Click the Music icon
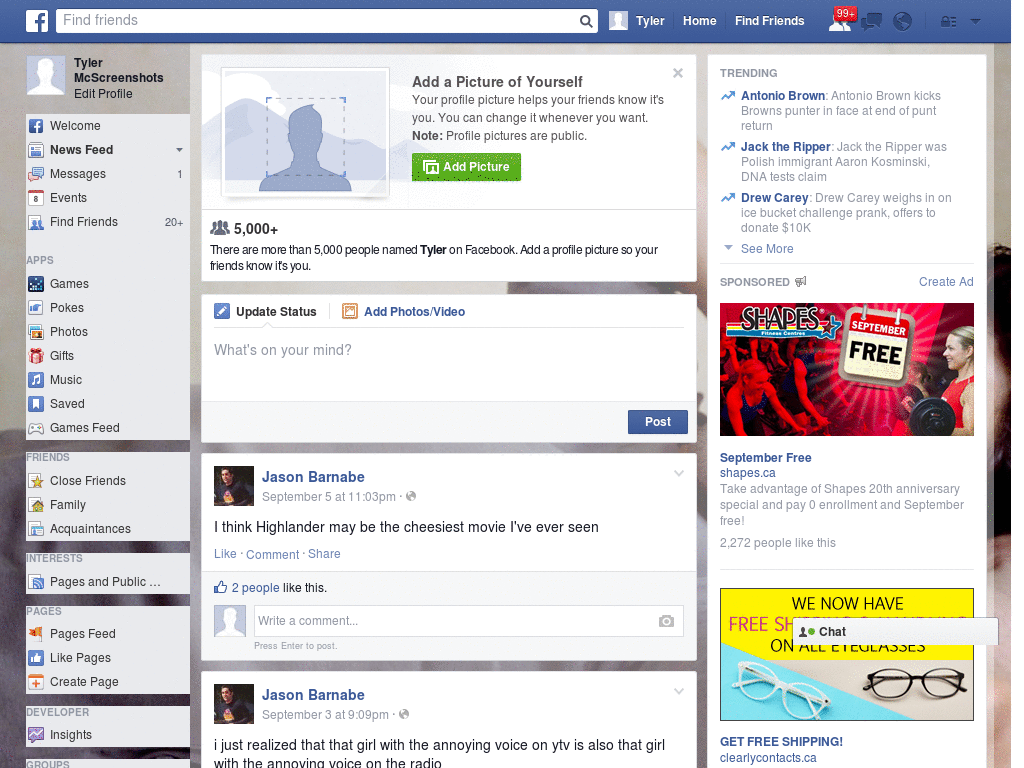This screenshot has height=768, width=1024. (36, 380)
